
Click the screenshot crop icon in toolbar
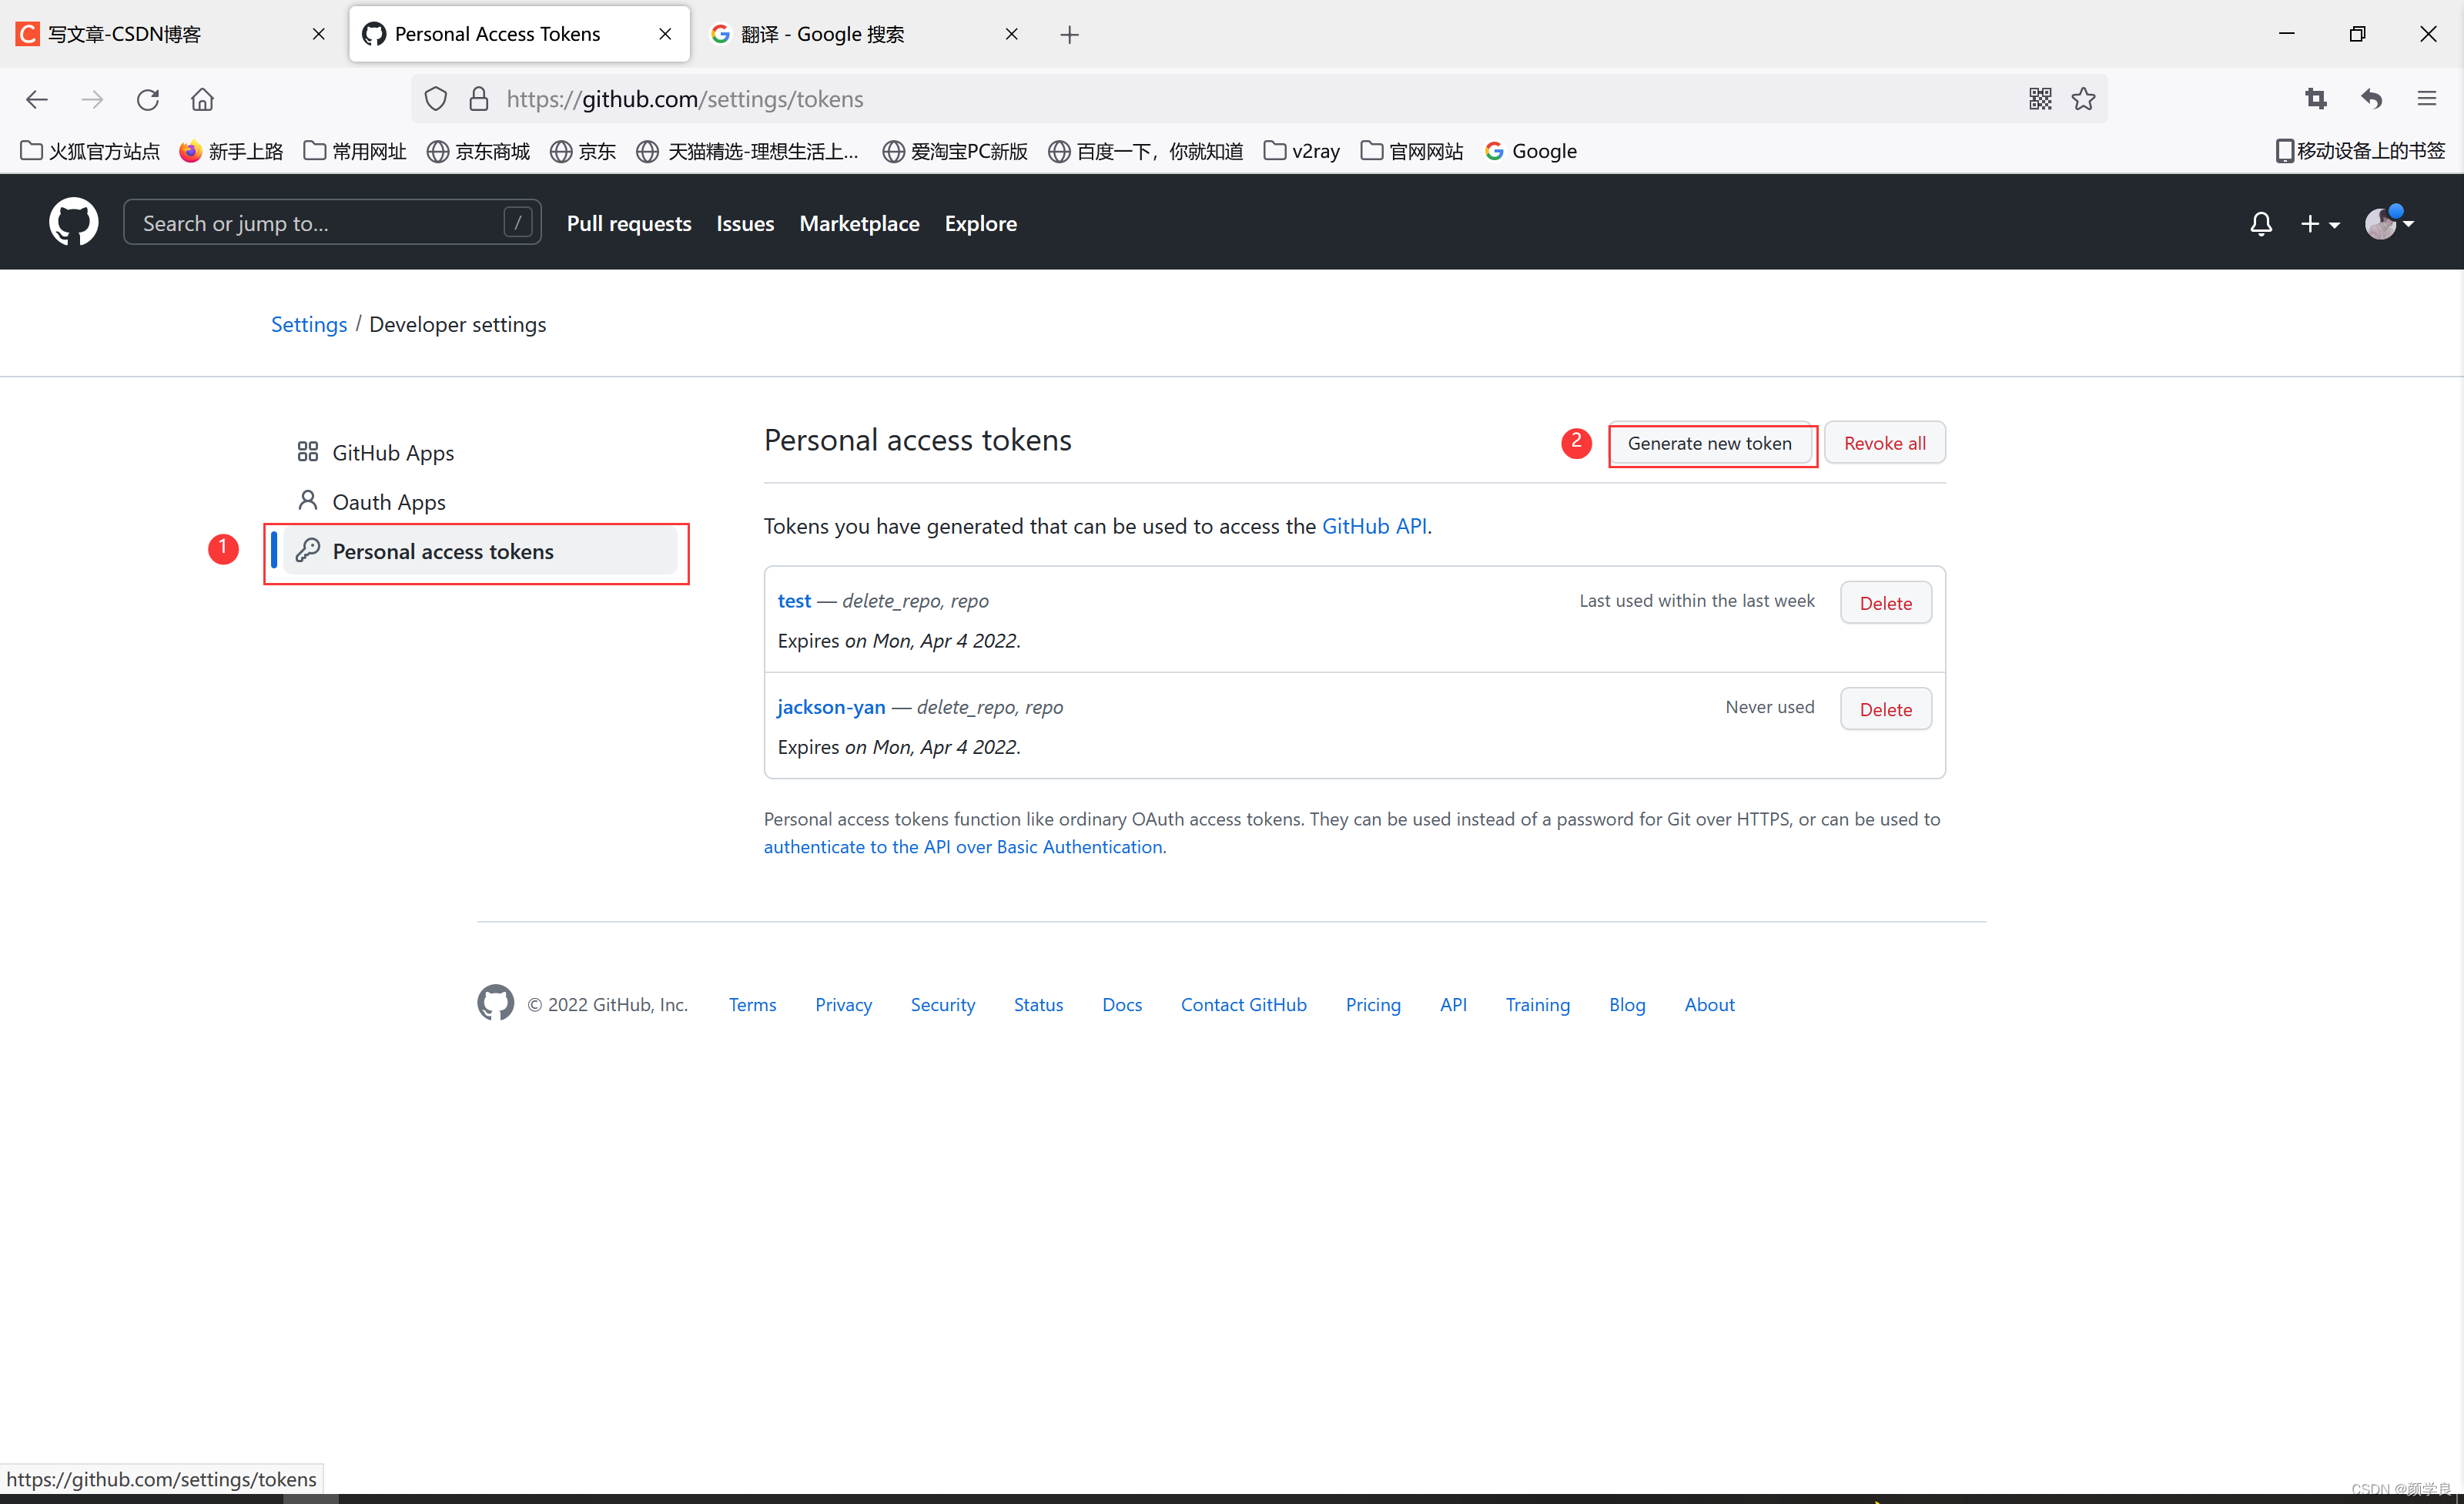click(x=2315, y=99)
